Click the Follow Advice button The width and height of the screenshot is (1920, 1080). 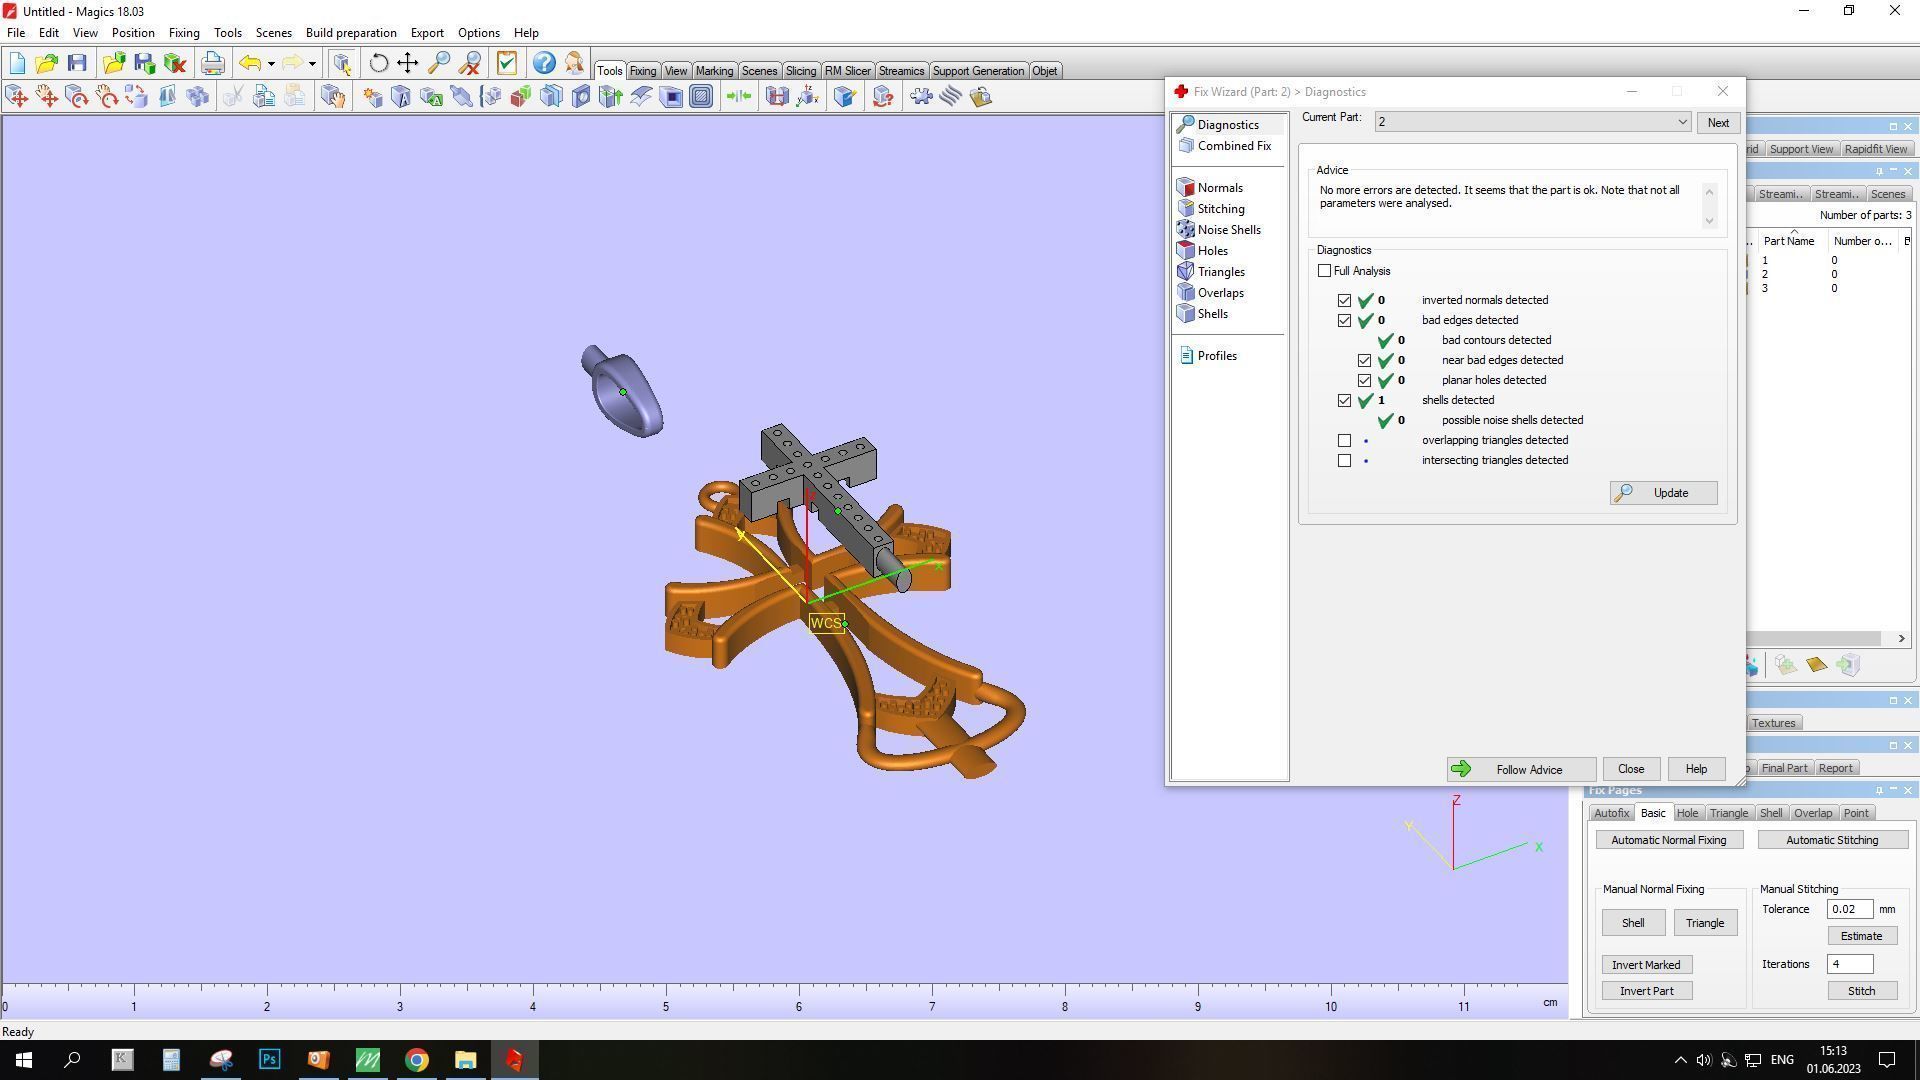click(1519, 769)
